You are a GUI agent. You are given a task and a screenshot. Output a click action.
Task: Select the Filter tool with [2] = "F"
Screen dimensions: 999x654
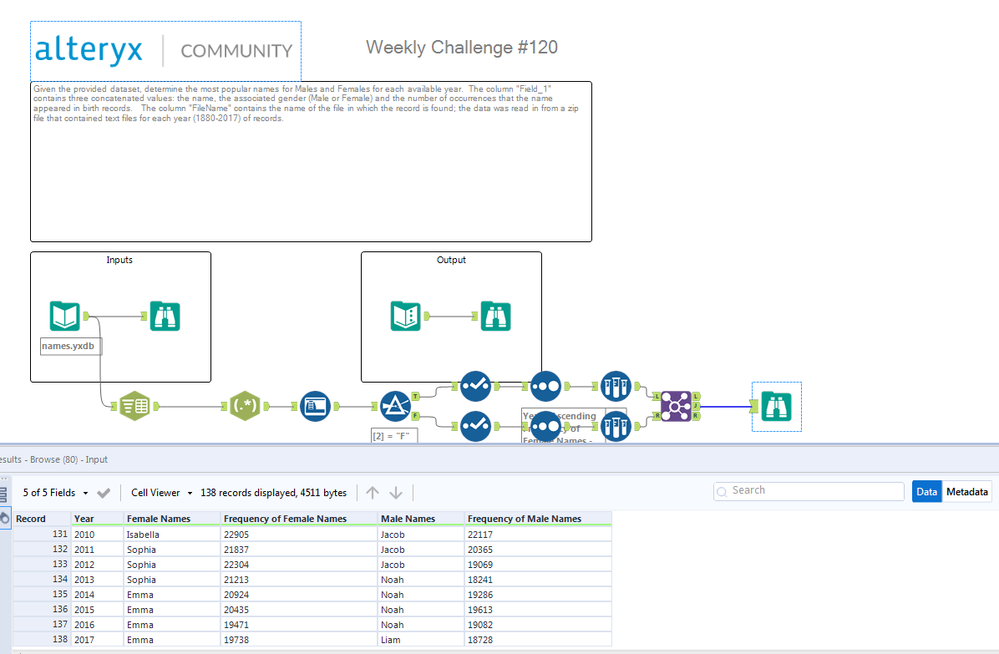click(x=395, y=405)
